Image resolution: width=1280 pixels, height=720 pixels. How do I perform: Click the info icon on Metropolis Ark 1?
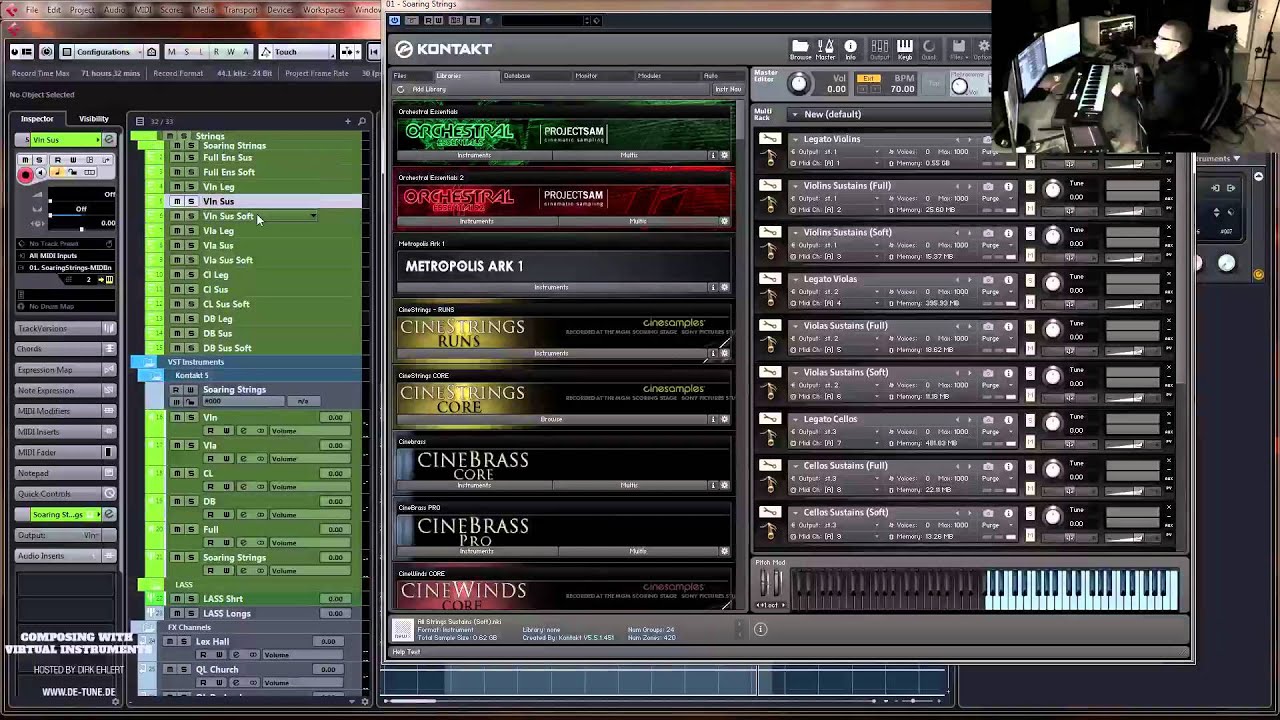point(713,287)
